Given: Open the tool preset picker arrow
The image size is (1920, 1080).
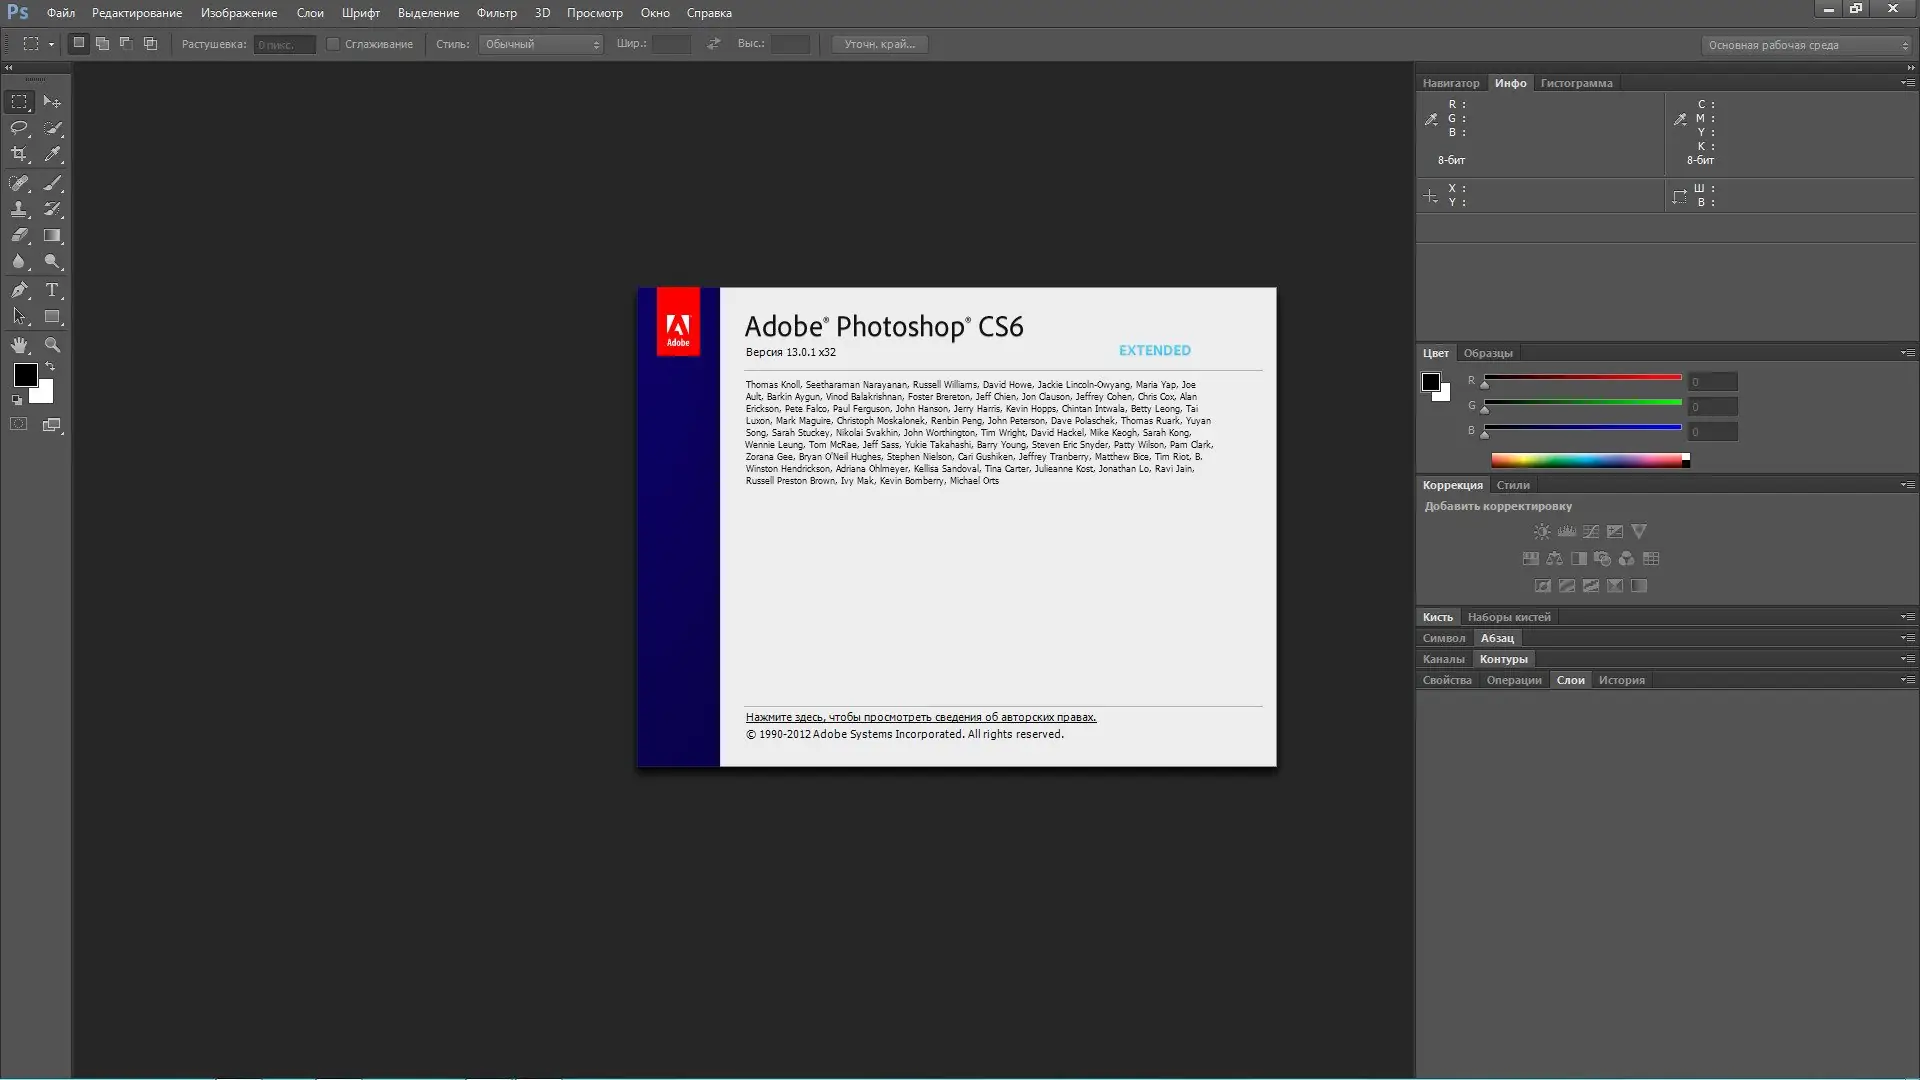Looking at the screenshot, I should coord(51,44).
